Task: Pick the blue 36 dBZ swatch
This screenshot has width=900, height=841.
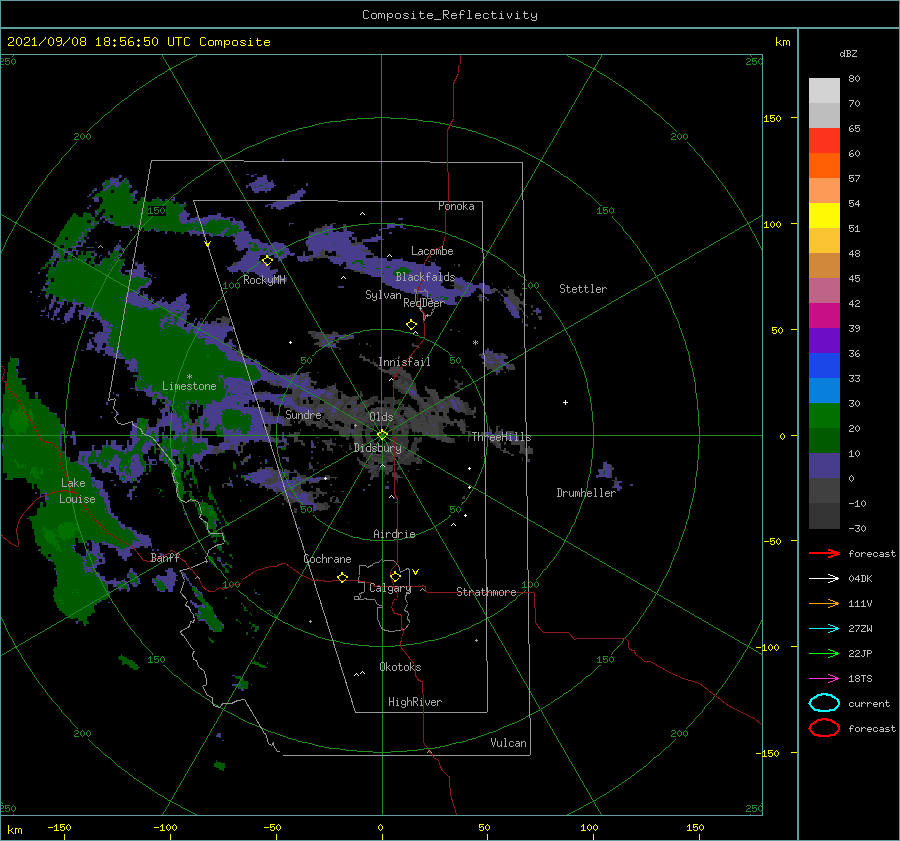Action: (824, 365)
